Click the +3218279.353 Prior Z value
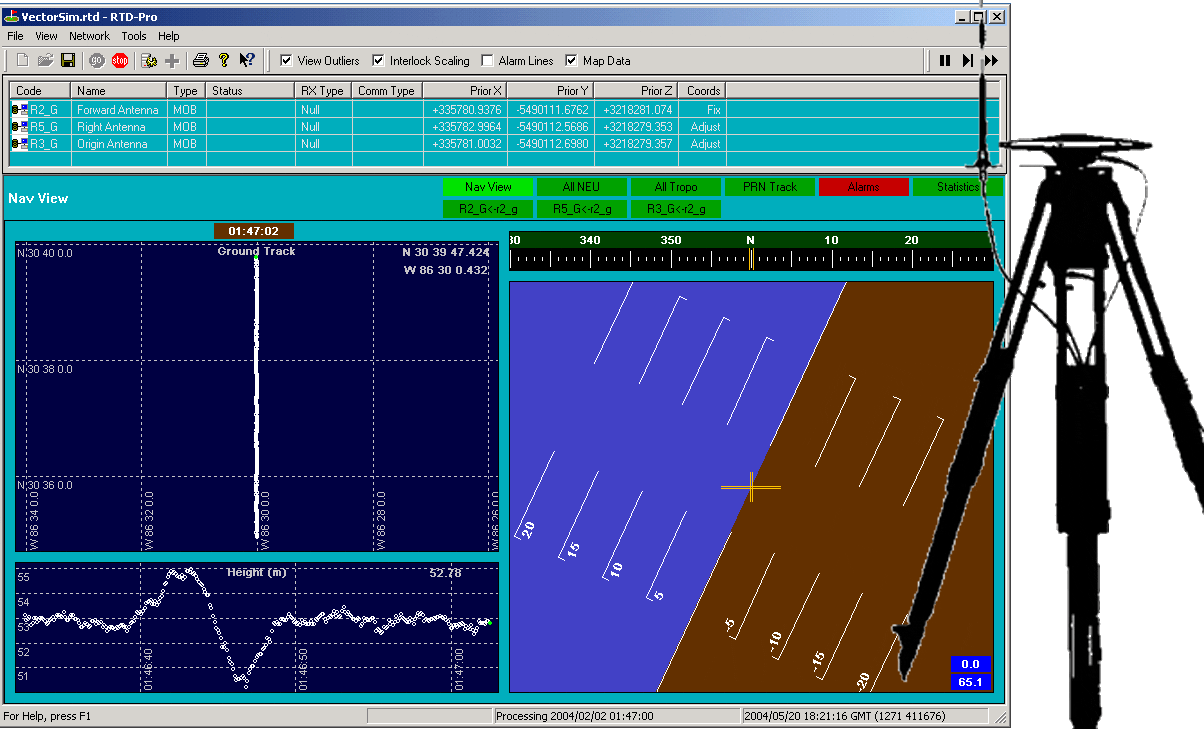Screen dimensions: 1204x729 click(x=636, y=127)
